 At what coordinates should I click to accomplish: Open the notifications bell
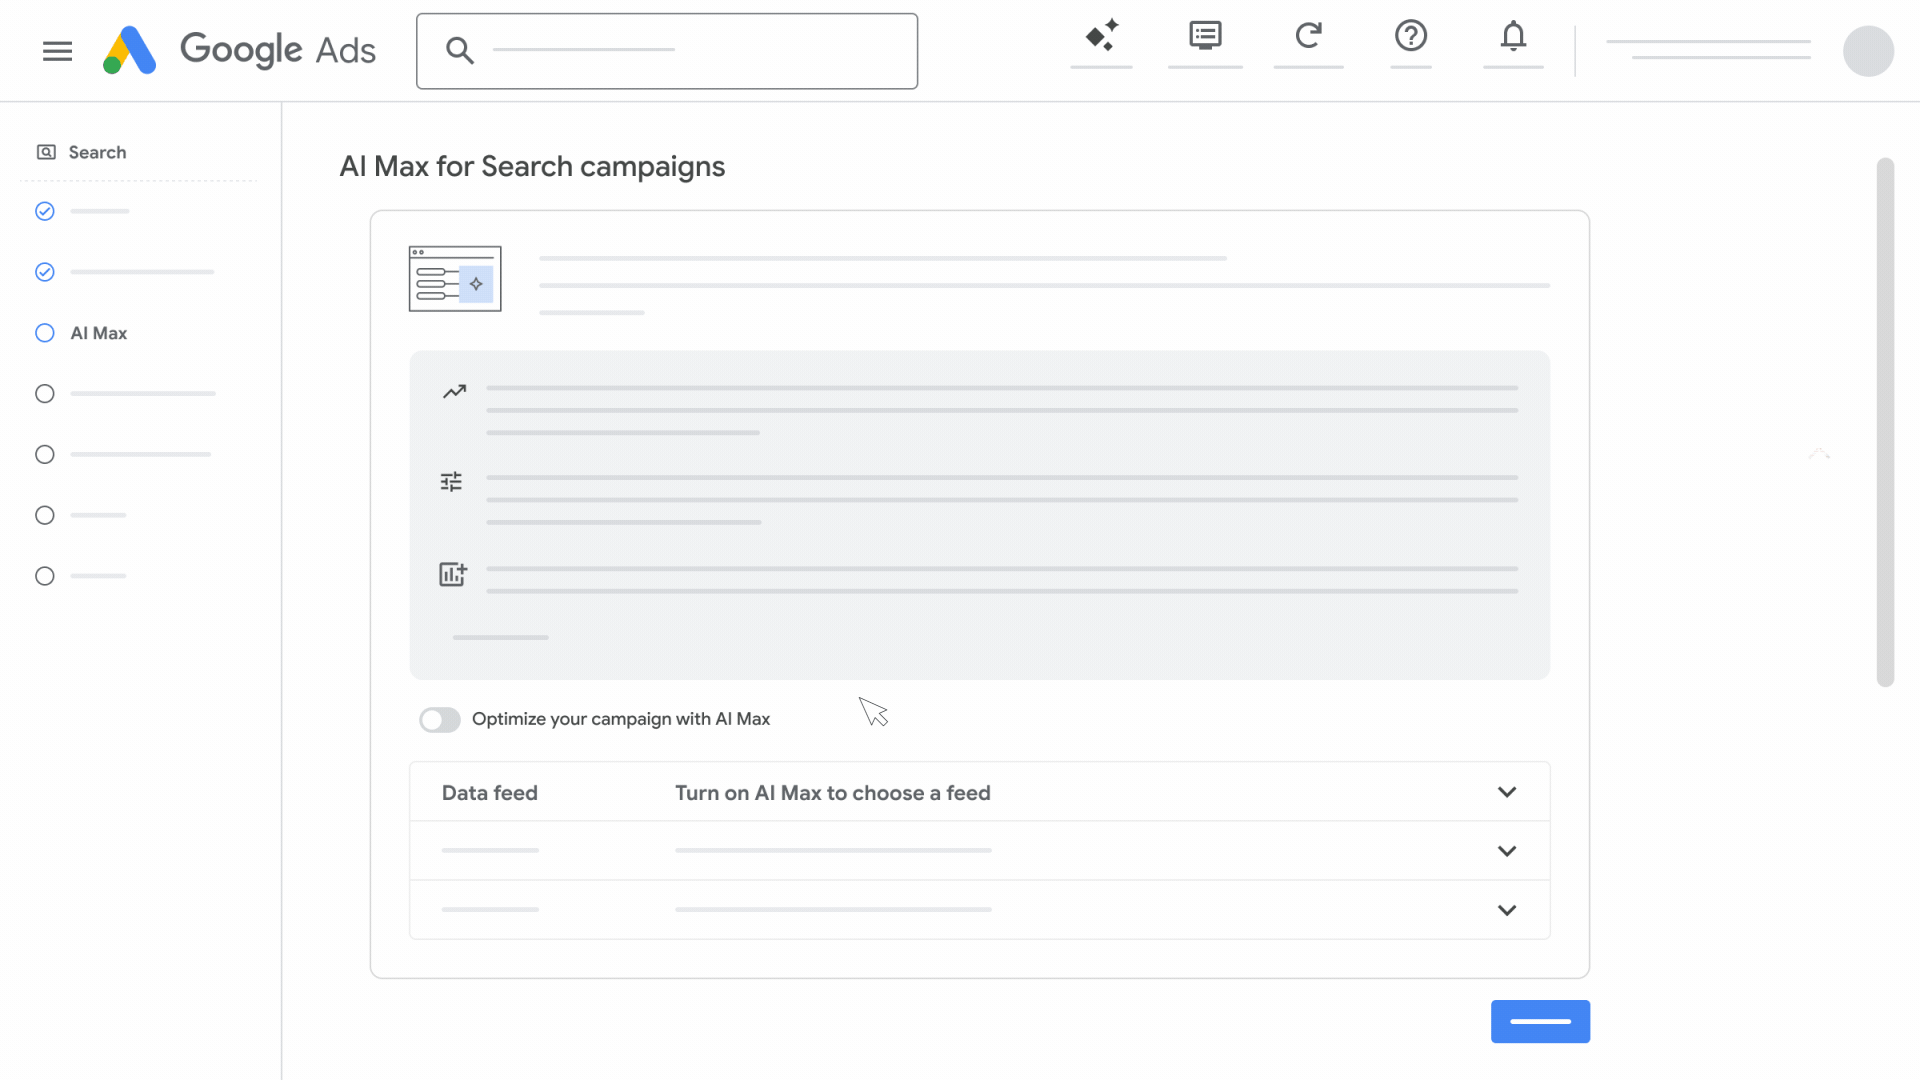(1513, 36)
